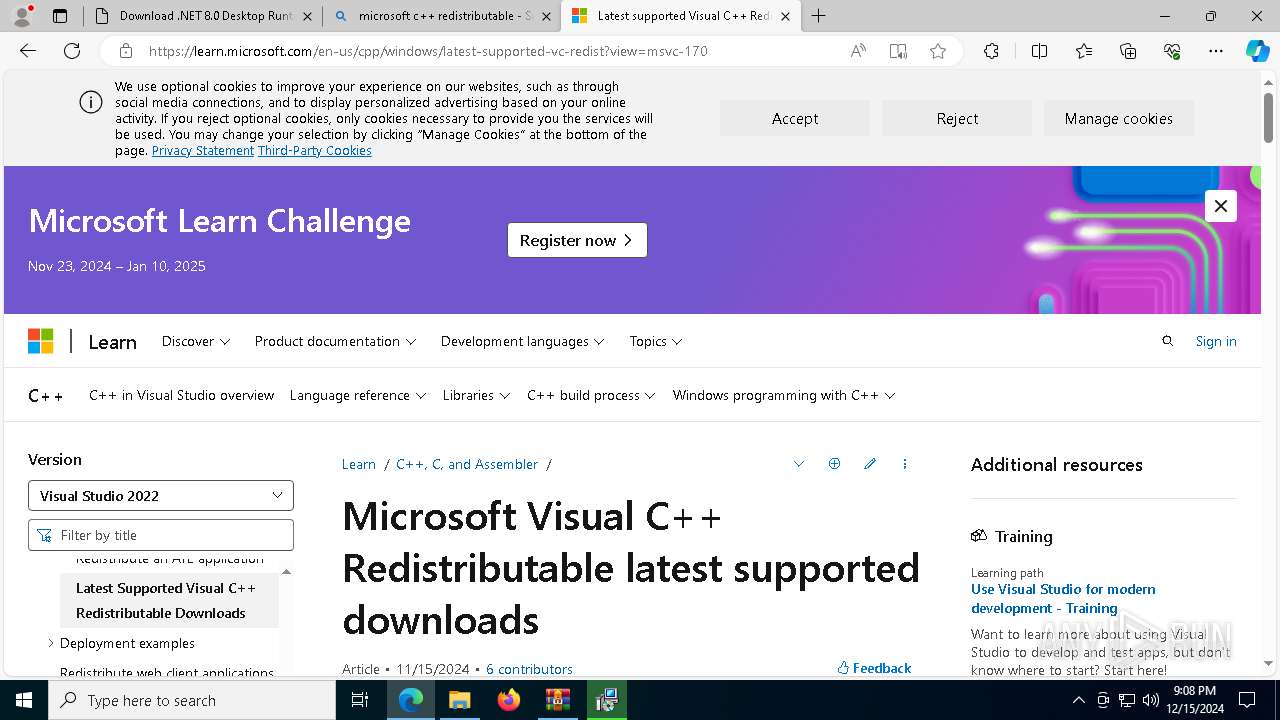Sign in to Microsoft Learn
The width and height of the screenshot is (1280, 720).
1216,341
